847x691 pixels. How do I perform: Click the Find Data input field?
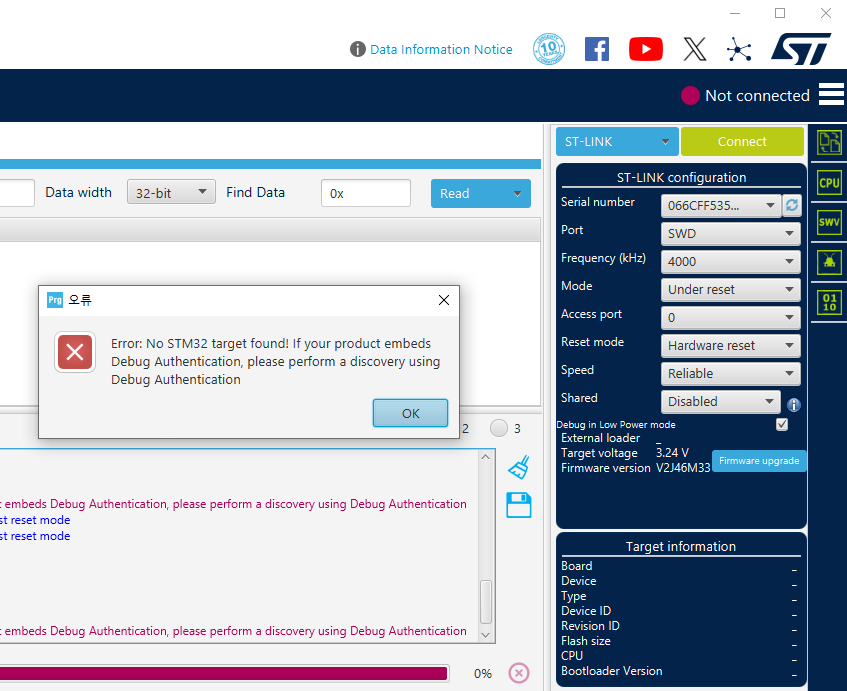tap(366, 193)
